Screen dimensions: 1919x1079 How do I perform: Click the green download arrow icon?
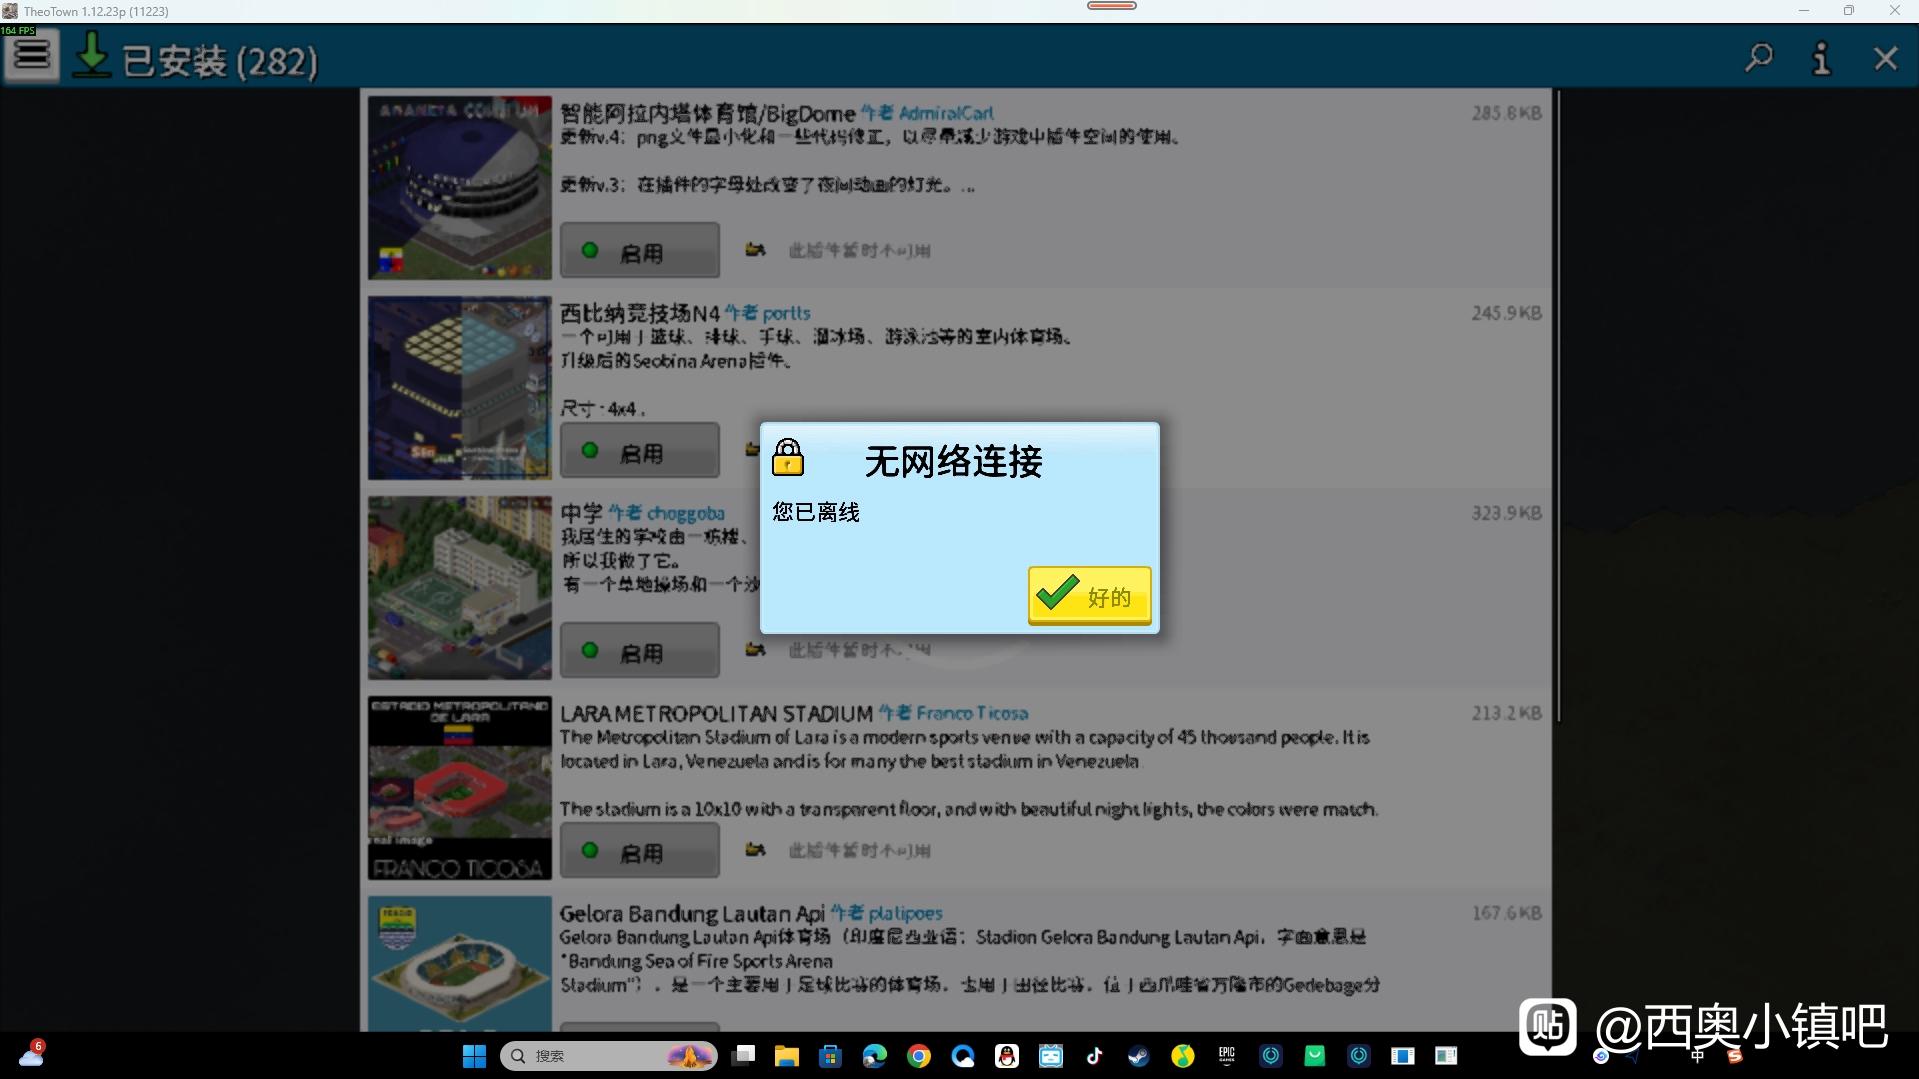[92, 56]
